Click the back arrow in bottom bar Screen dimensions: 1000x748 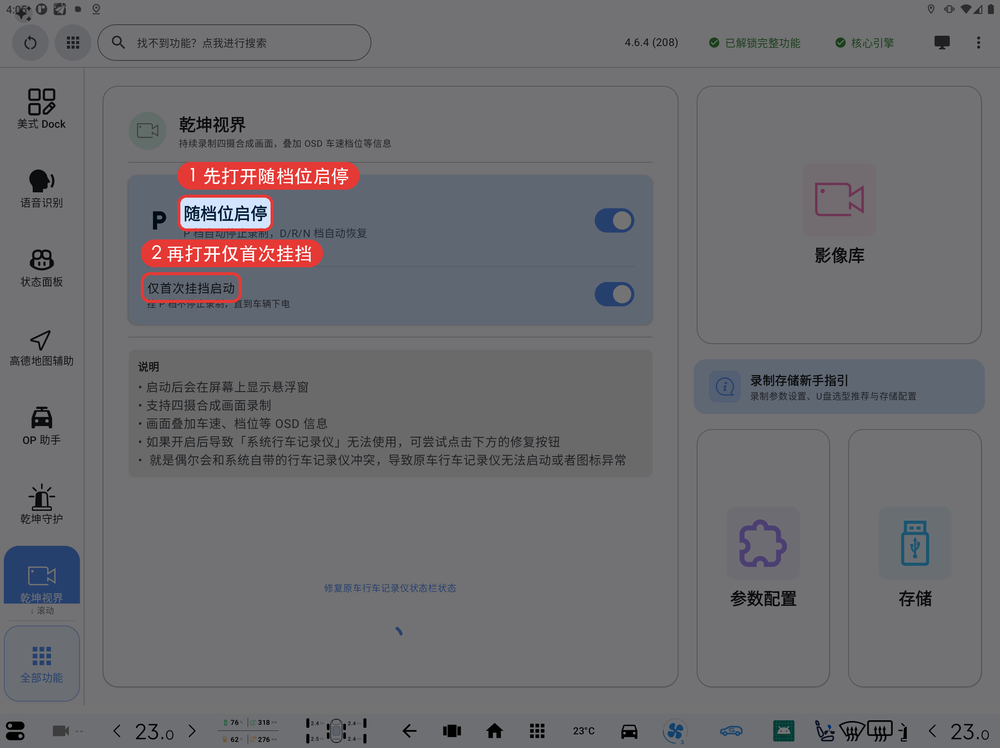click(409, 731)
